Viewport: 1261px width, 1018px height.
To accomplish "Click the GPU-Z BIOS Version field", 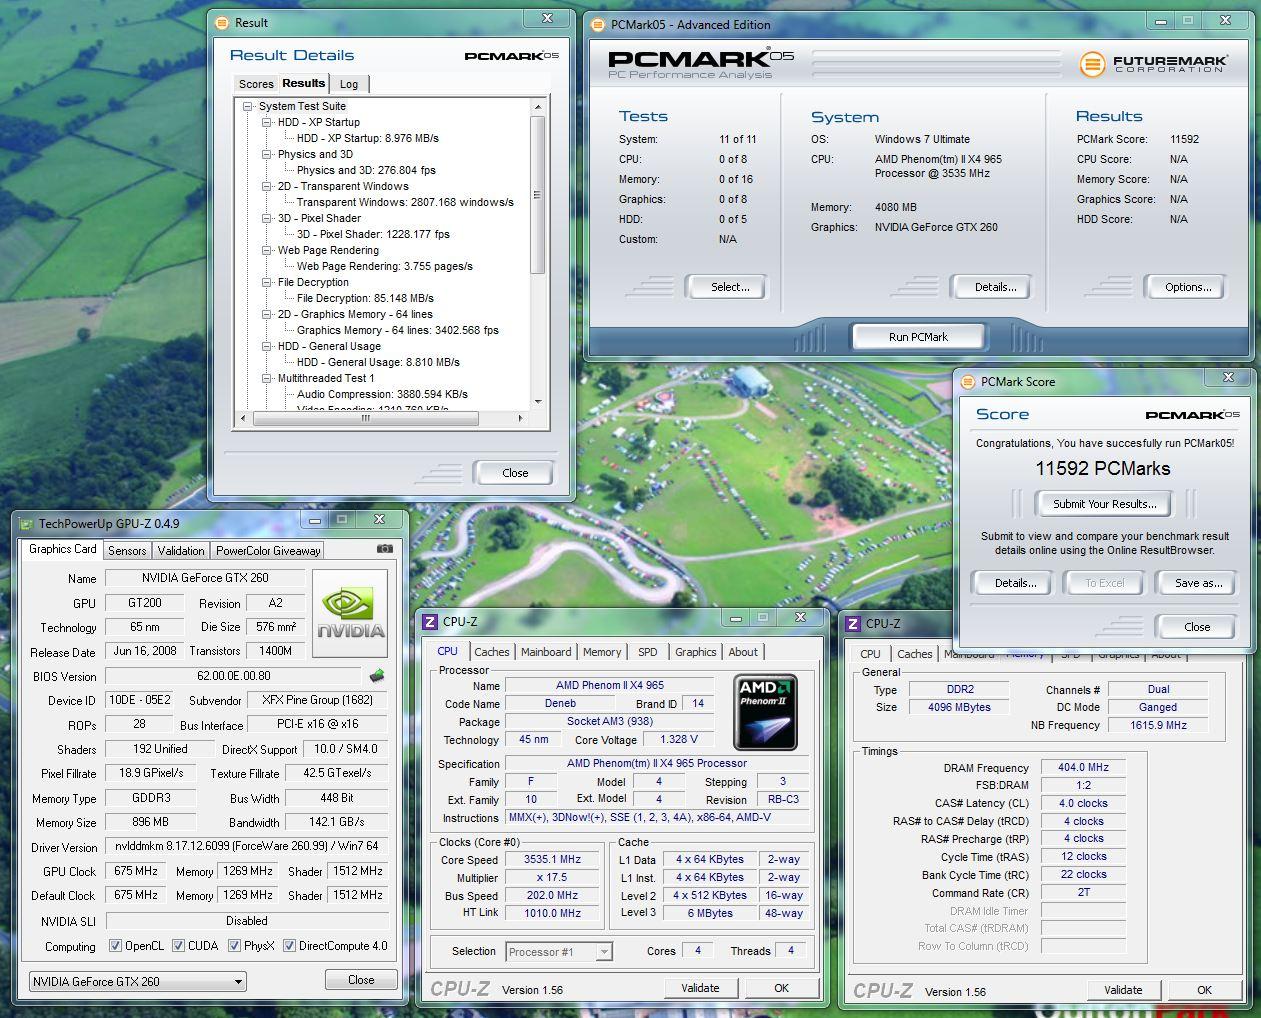I will 234,676.
